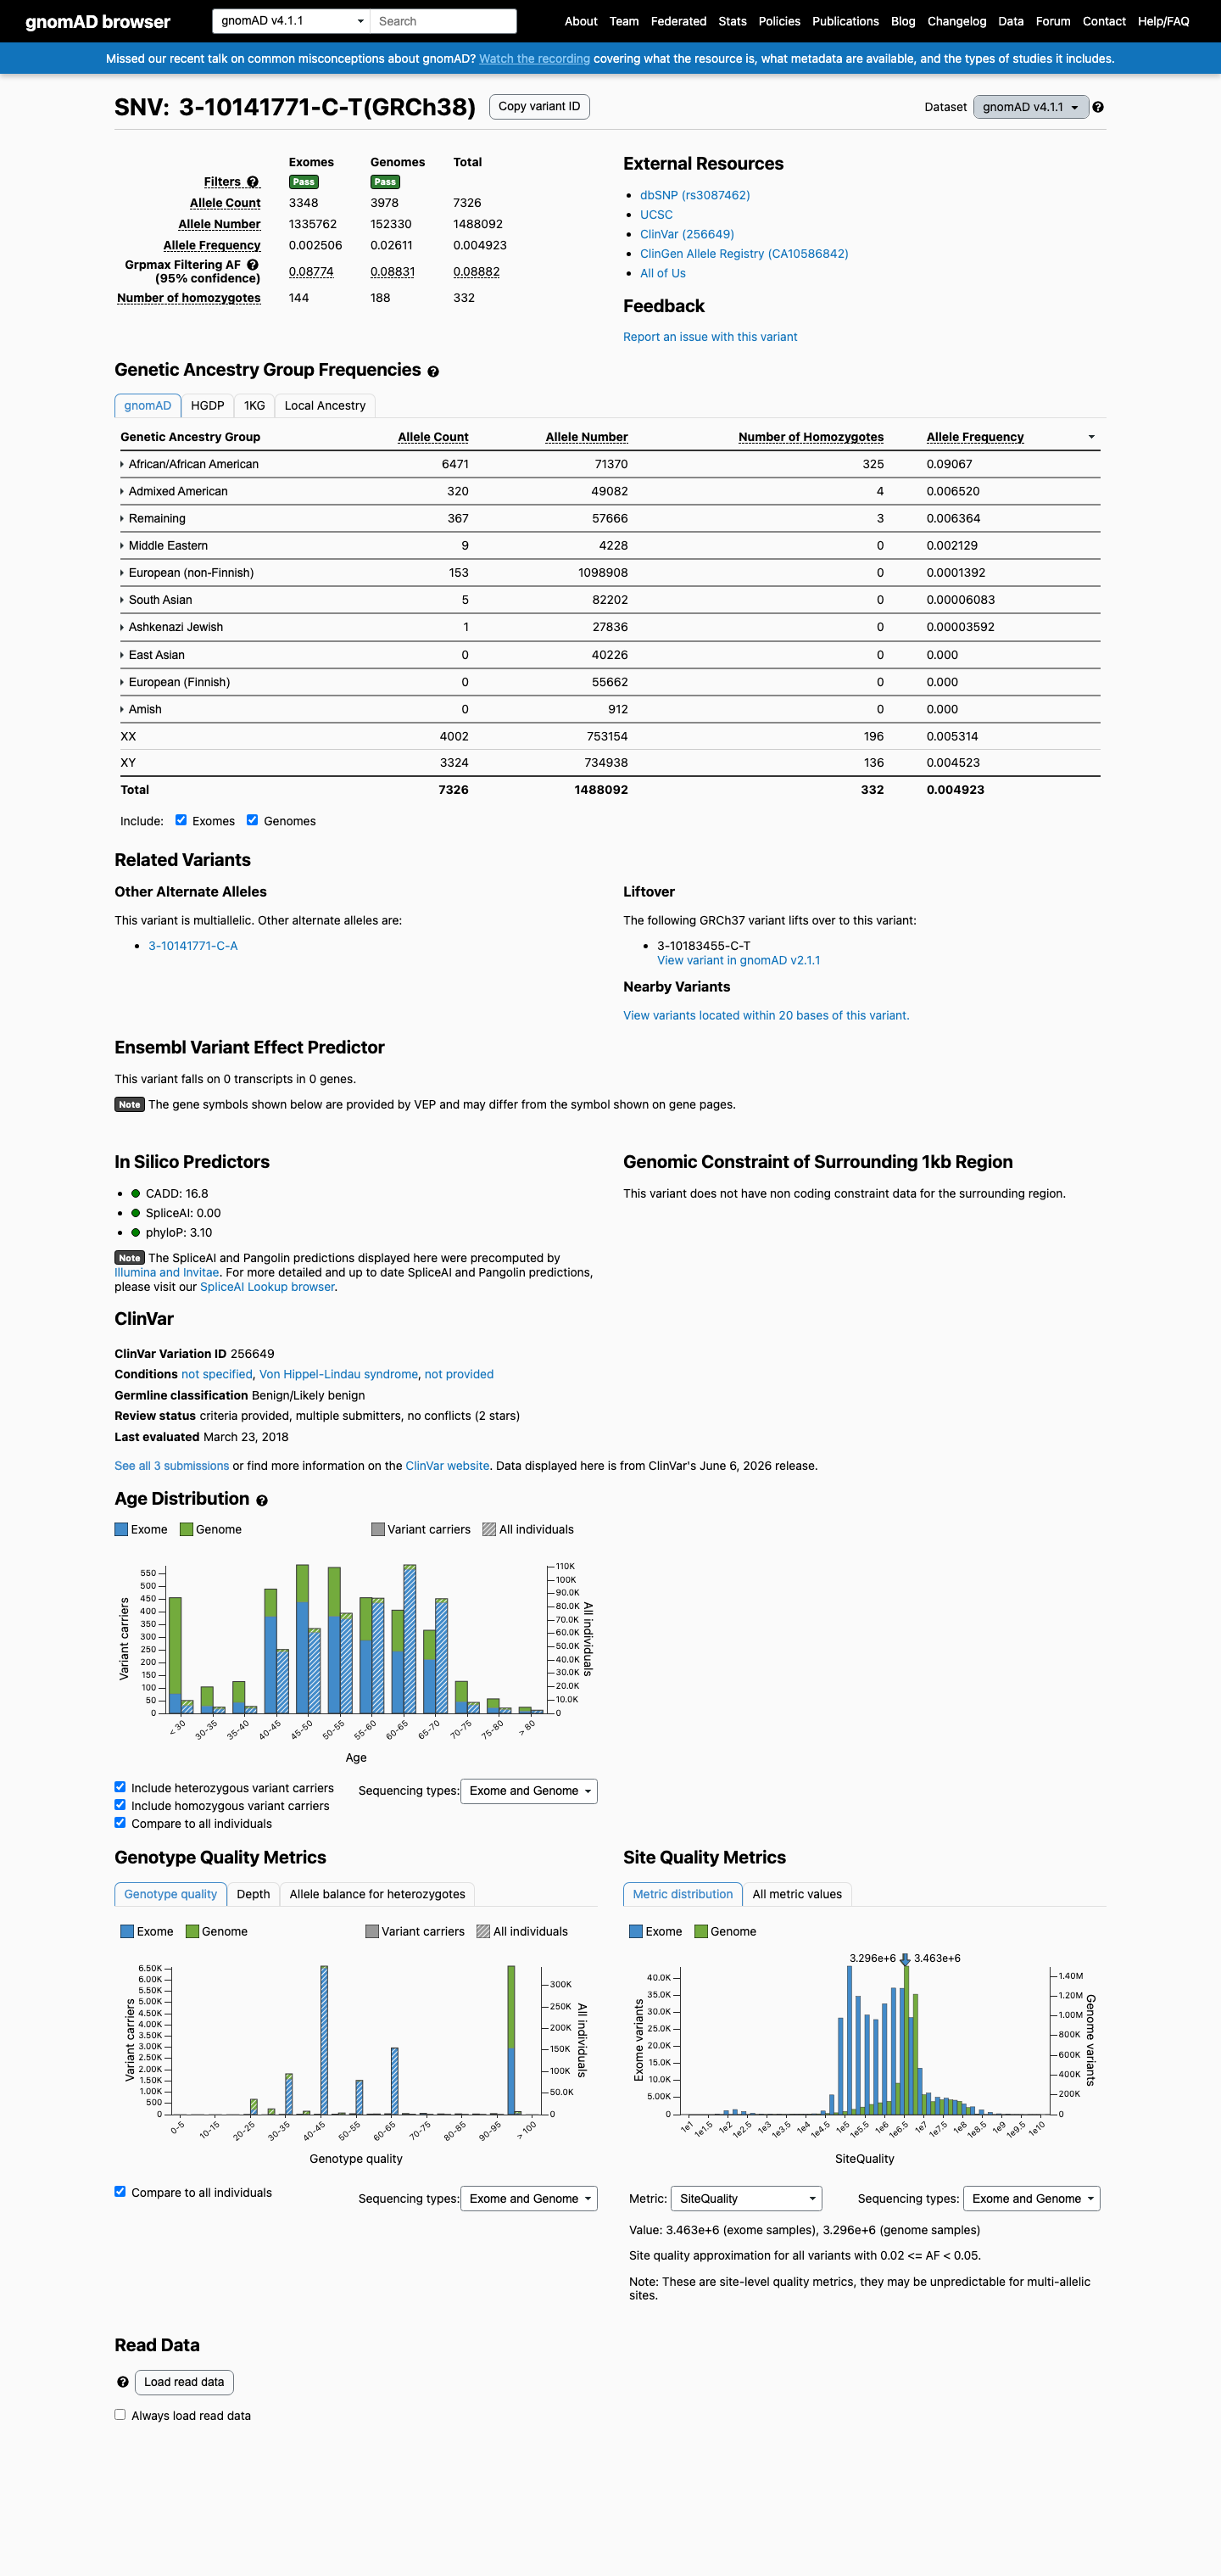Image resolution: width=1221 pixels, height=2576 pixels.
Task: Sort table by Allele Count column header
Action: coord(433,437)
